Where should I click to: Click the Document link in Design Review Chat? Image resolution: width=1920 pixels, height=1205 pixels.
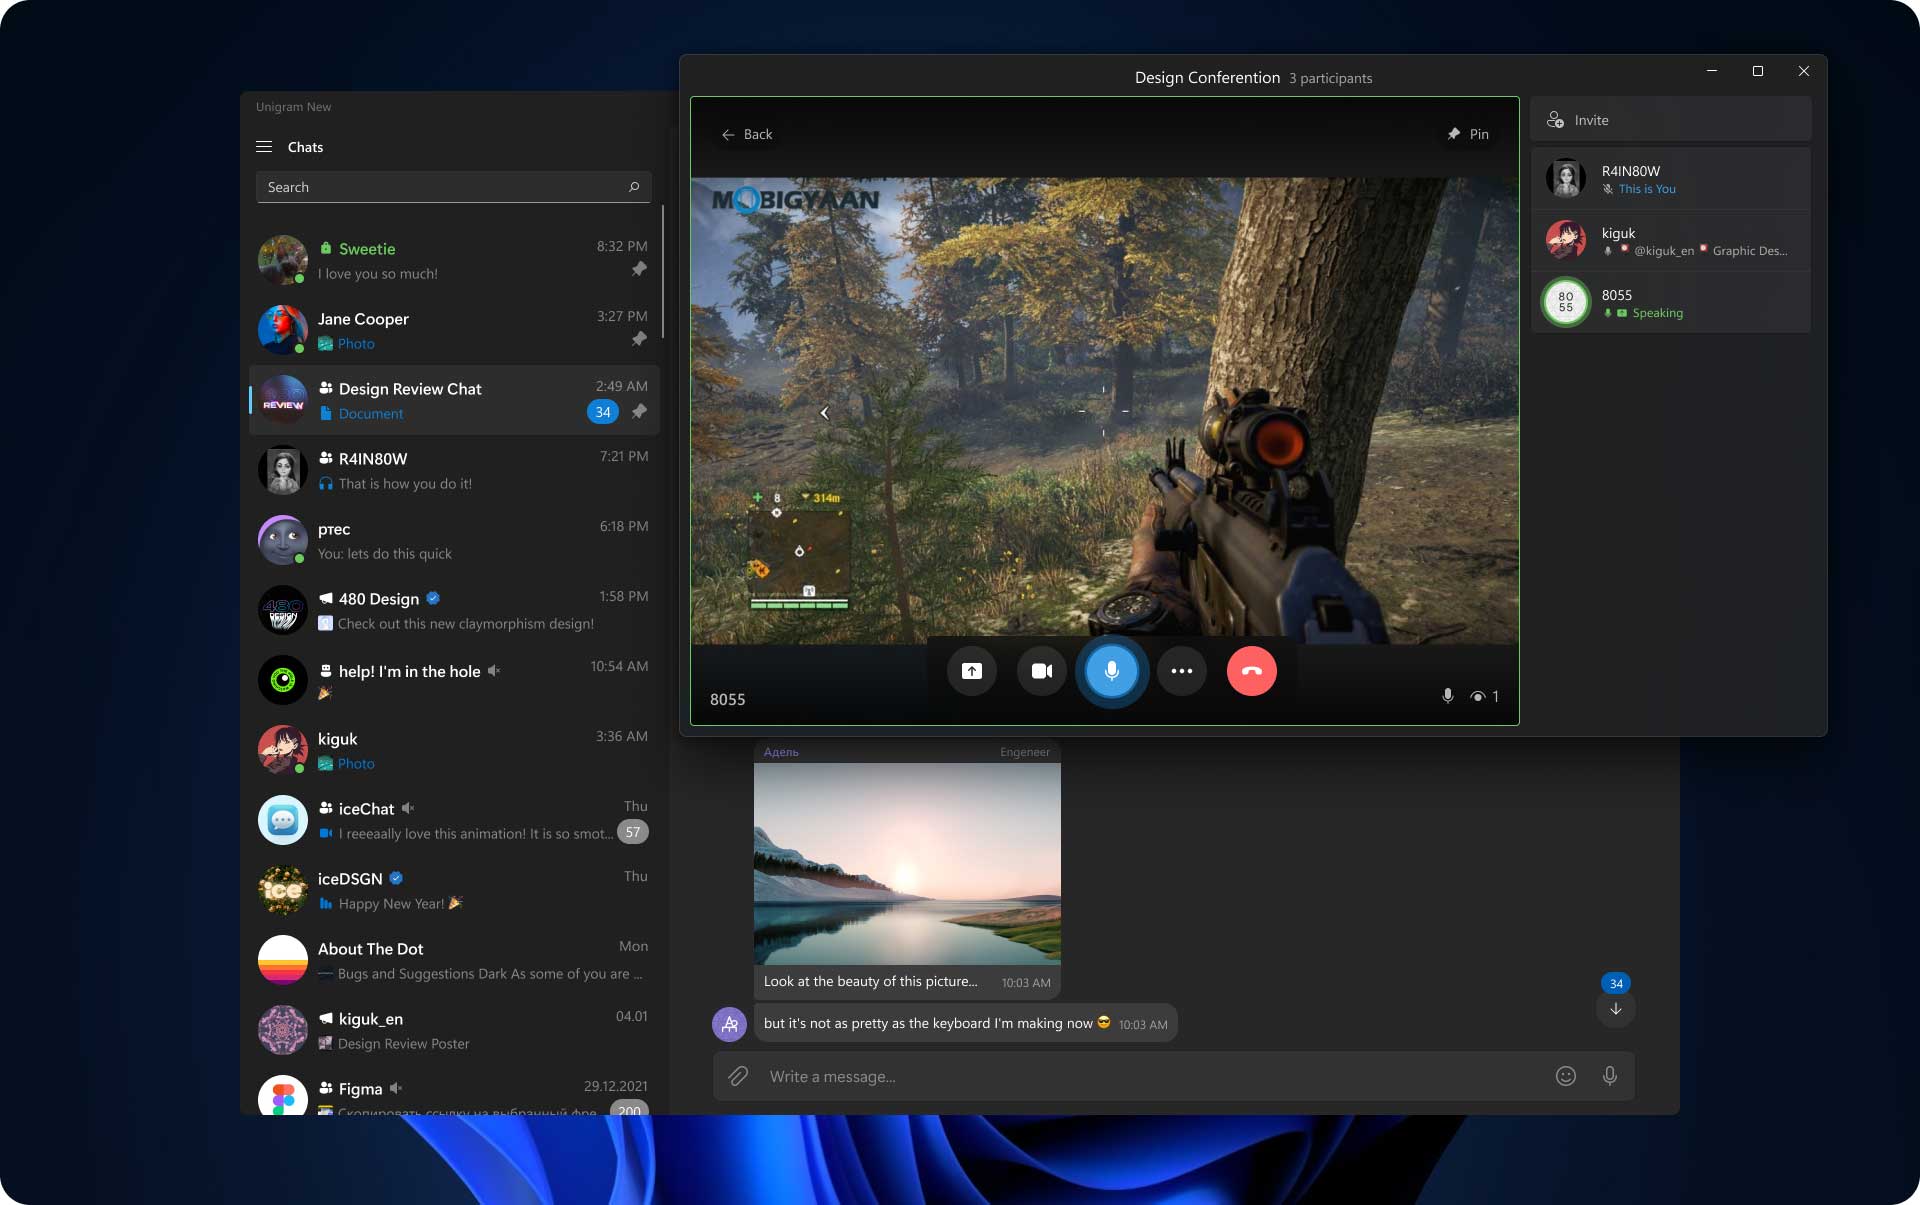371,414
